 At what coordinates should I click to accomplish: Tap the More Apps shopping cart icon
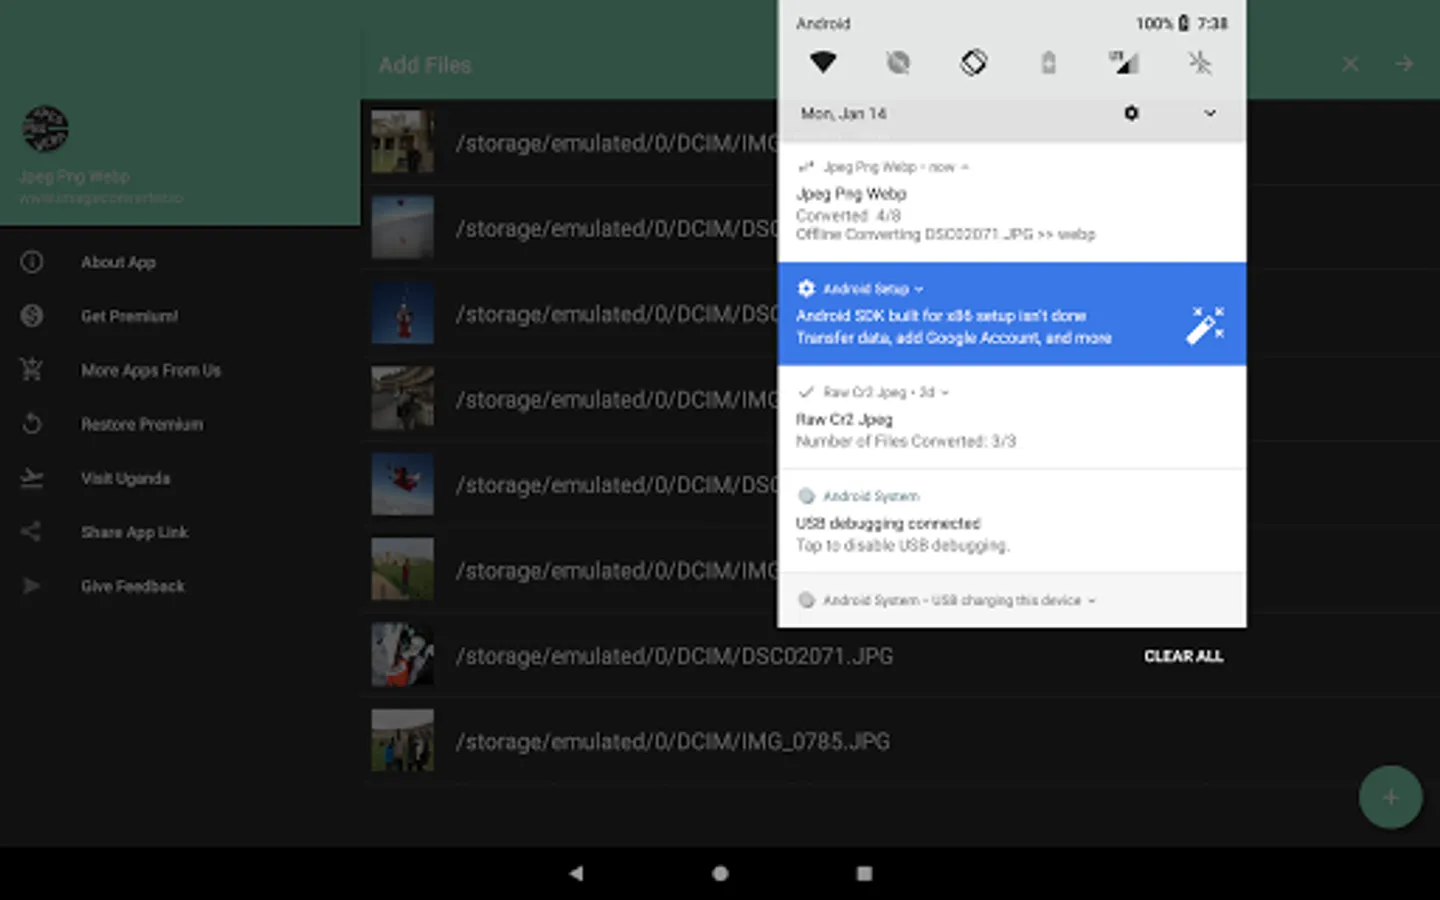point(32,370)
